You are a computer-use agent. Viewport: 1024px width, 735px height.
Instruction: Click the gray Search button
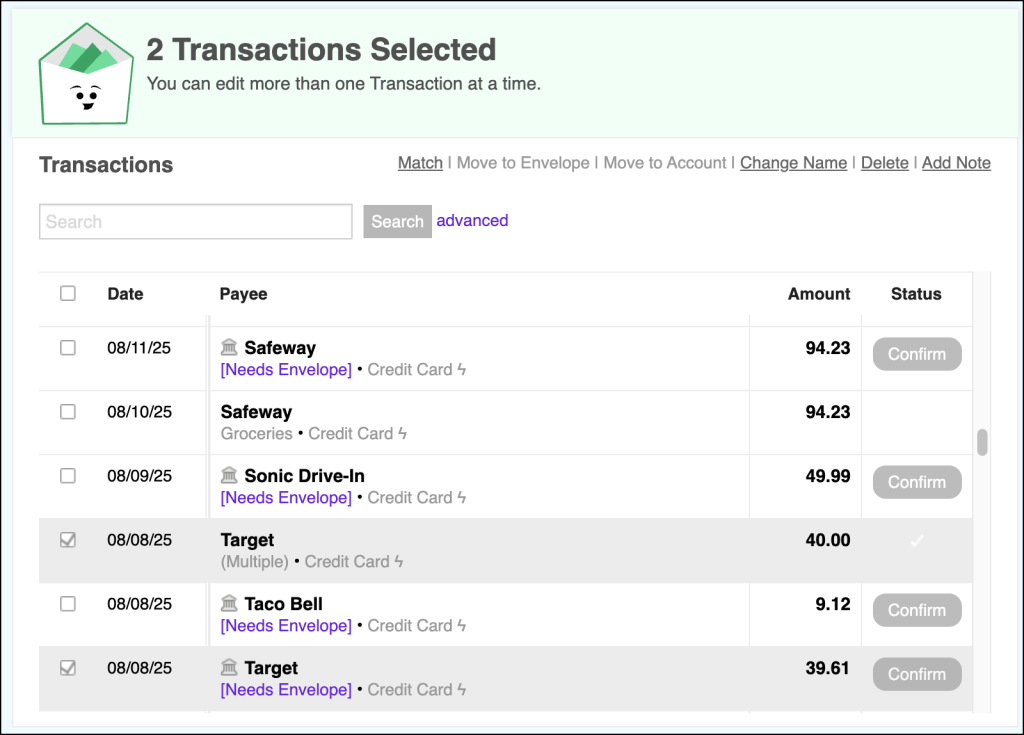(x=397, y=221)
